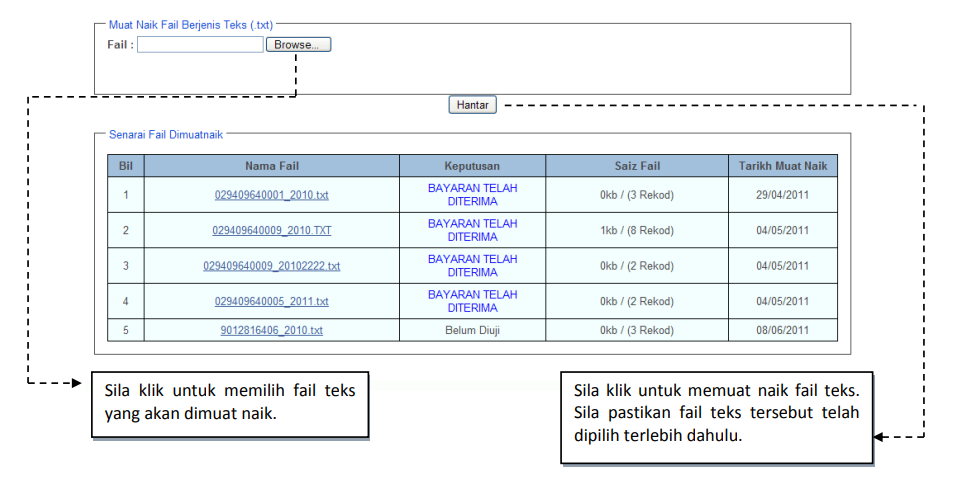Click row number 2 cell
The height and width of the screenshot is (481, 953).
(126, 230)
